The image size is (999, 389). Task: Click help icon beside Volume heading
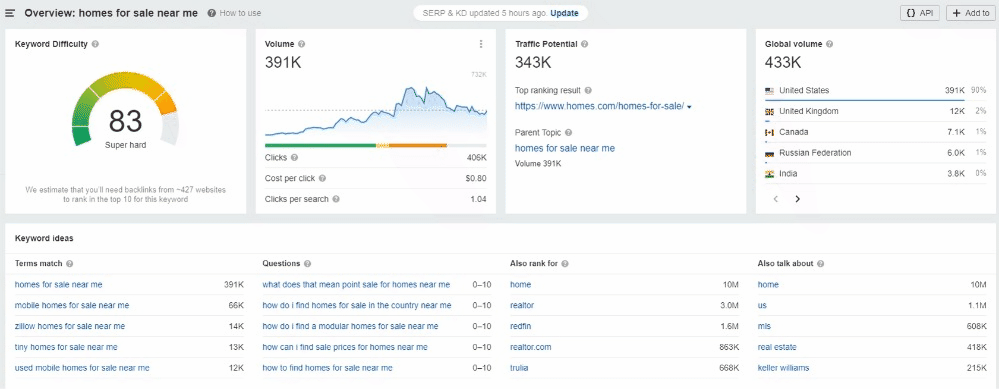[x=301, y=45]
